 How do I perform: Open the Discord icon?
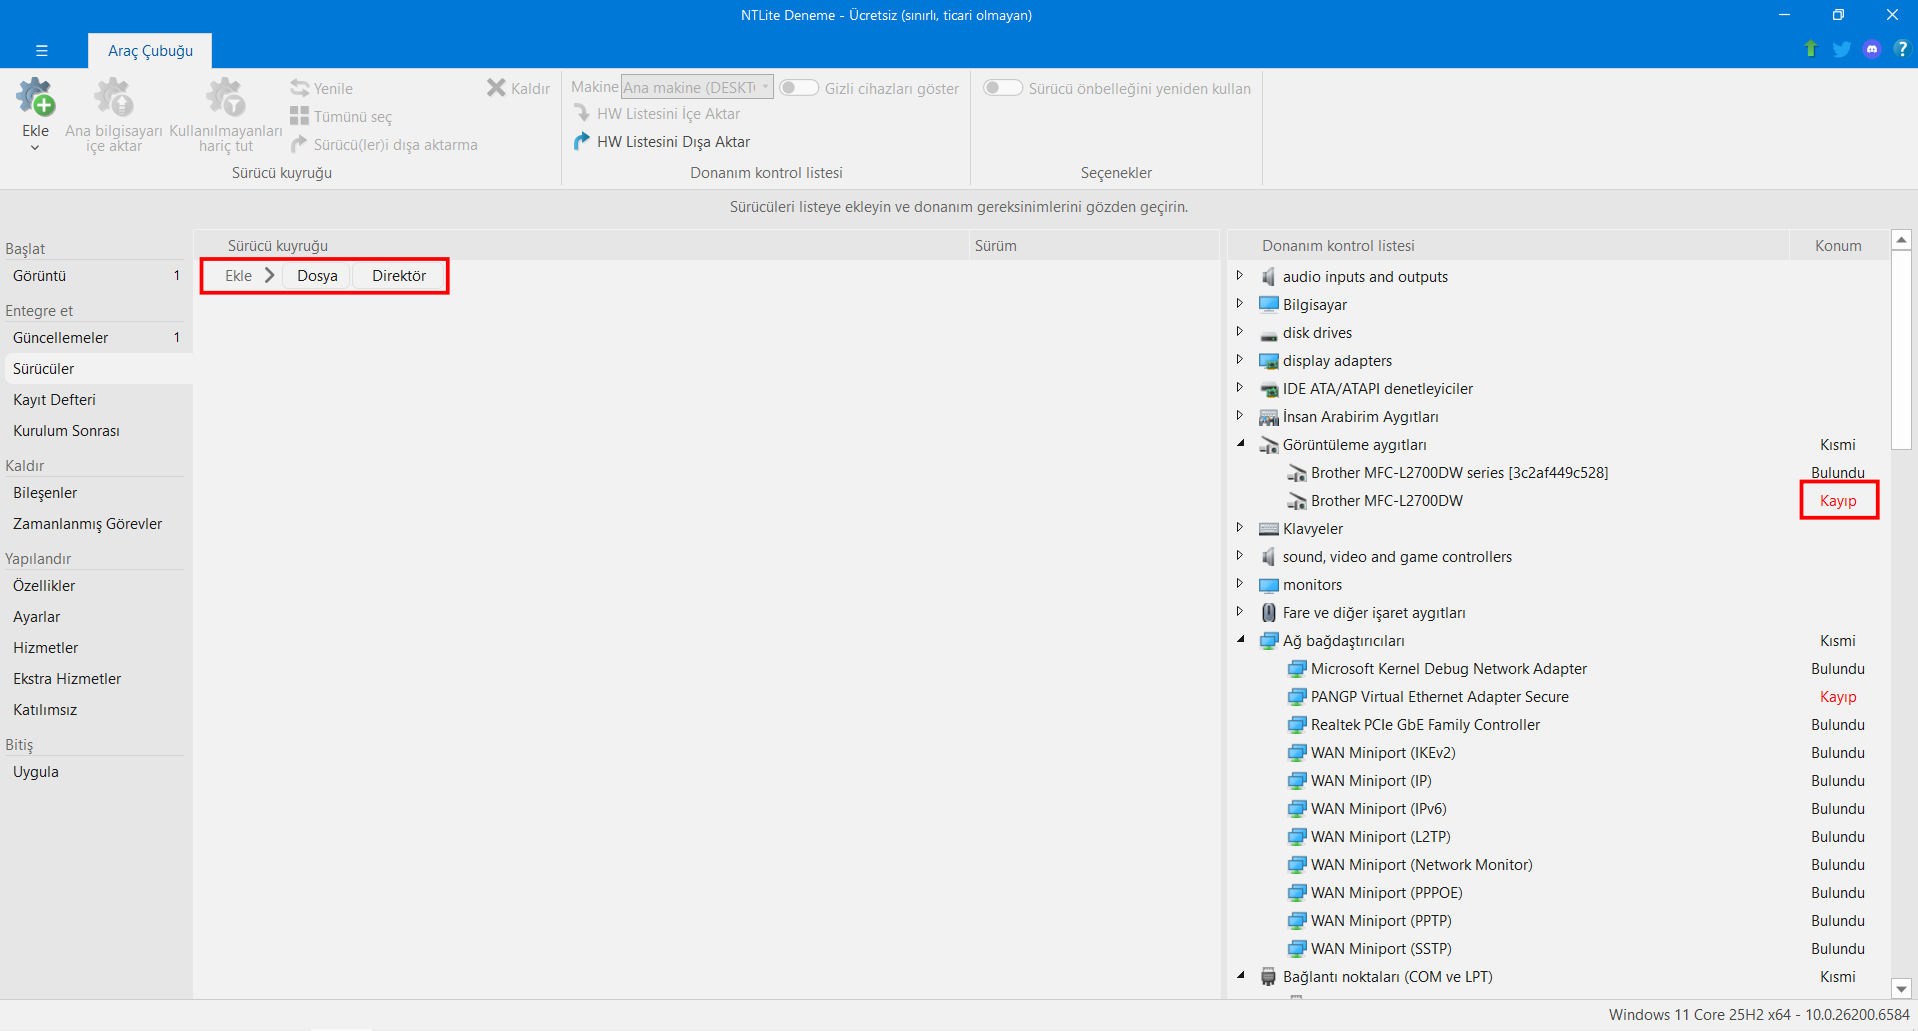pyautogui.click(x=1872, y=49)
